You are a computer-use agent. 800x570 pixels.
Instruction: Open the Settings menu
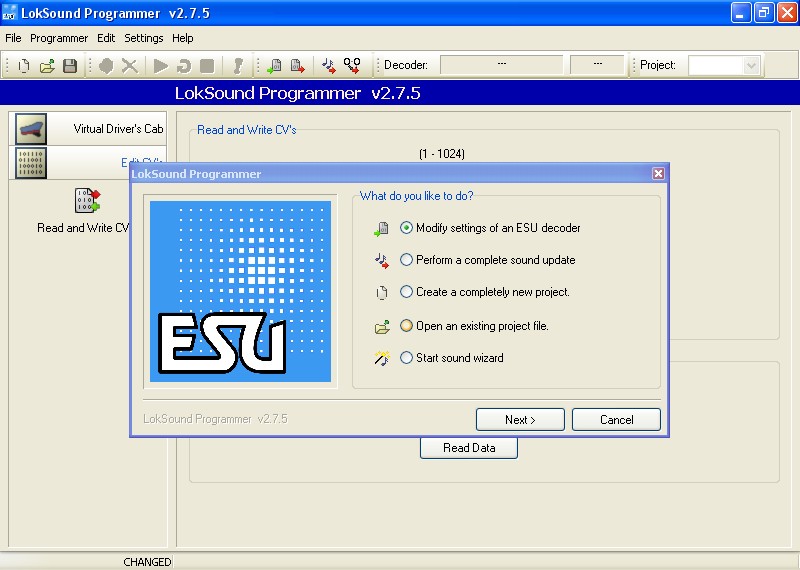click(144, 38)
